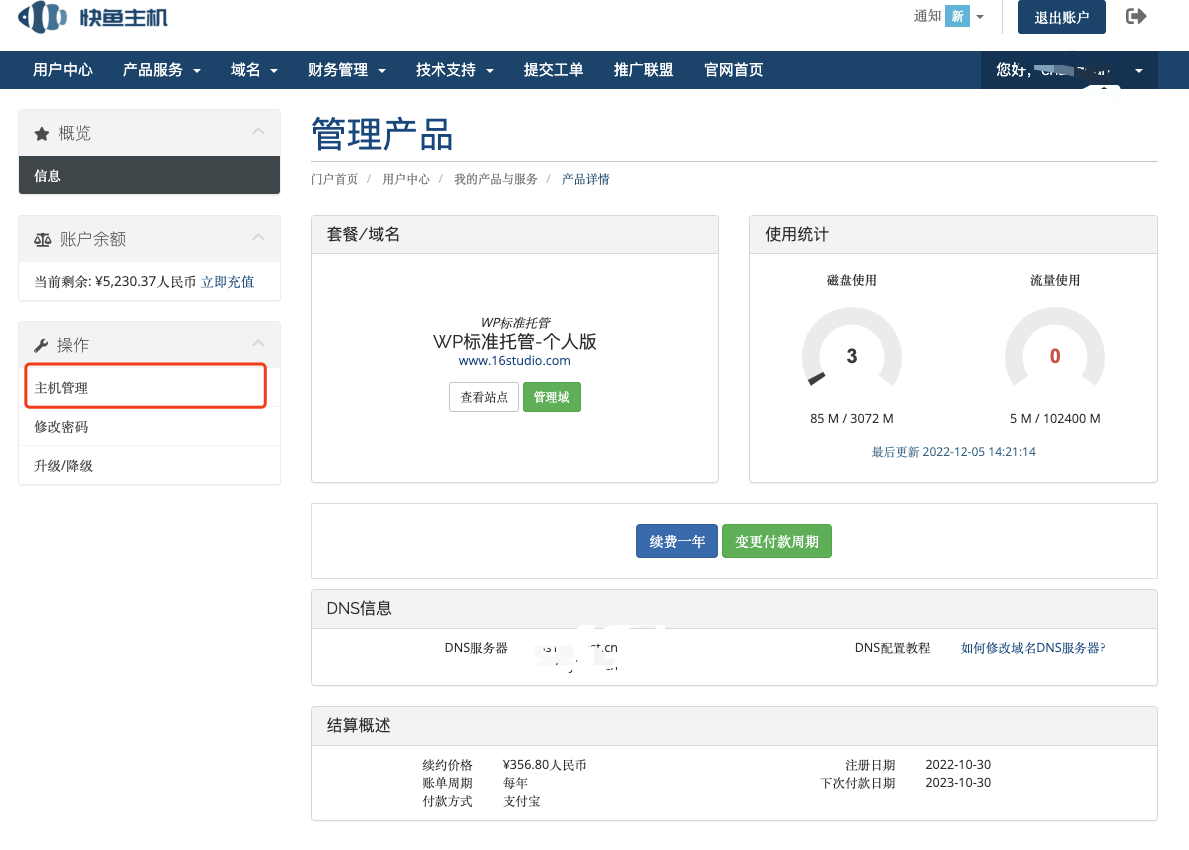Click the 快鱼主机 logo
This screenshot has width=1189, height=850.
pos(94,17)
